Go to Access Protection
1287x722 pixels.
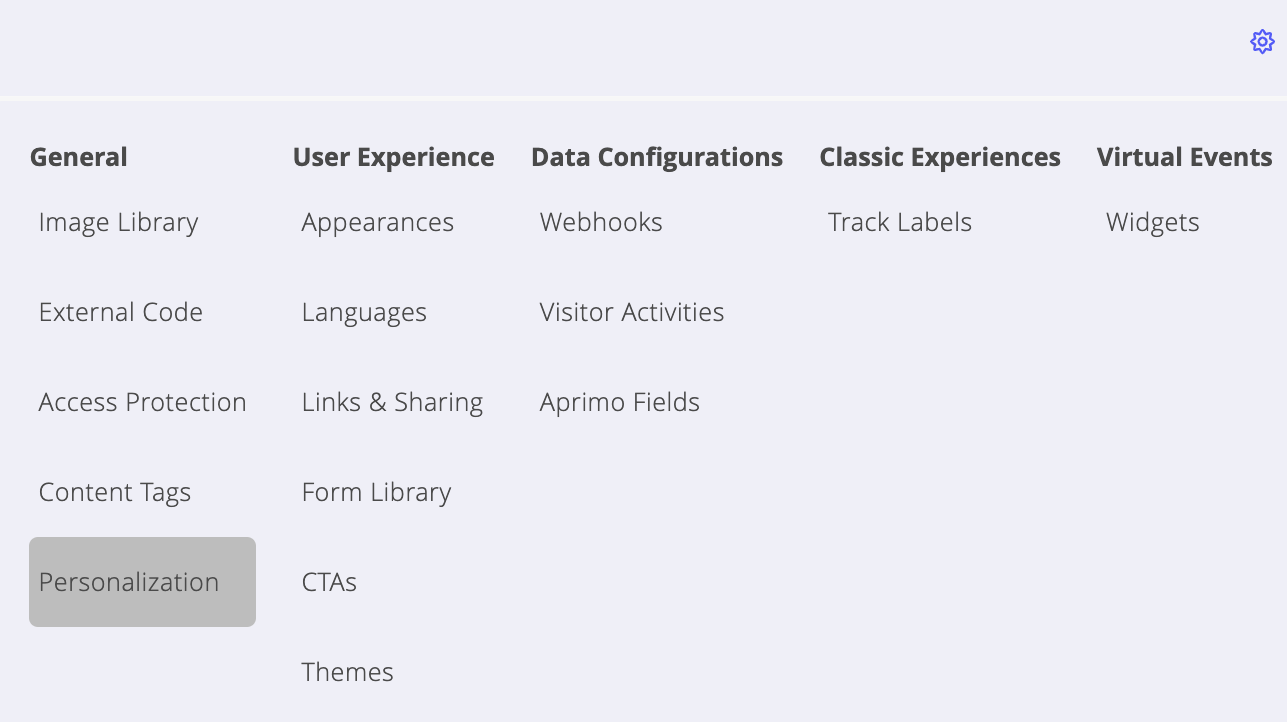coord(142,402)
